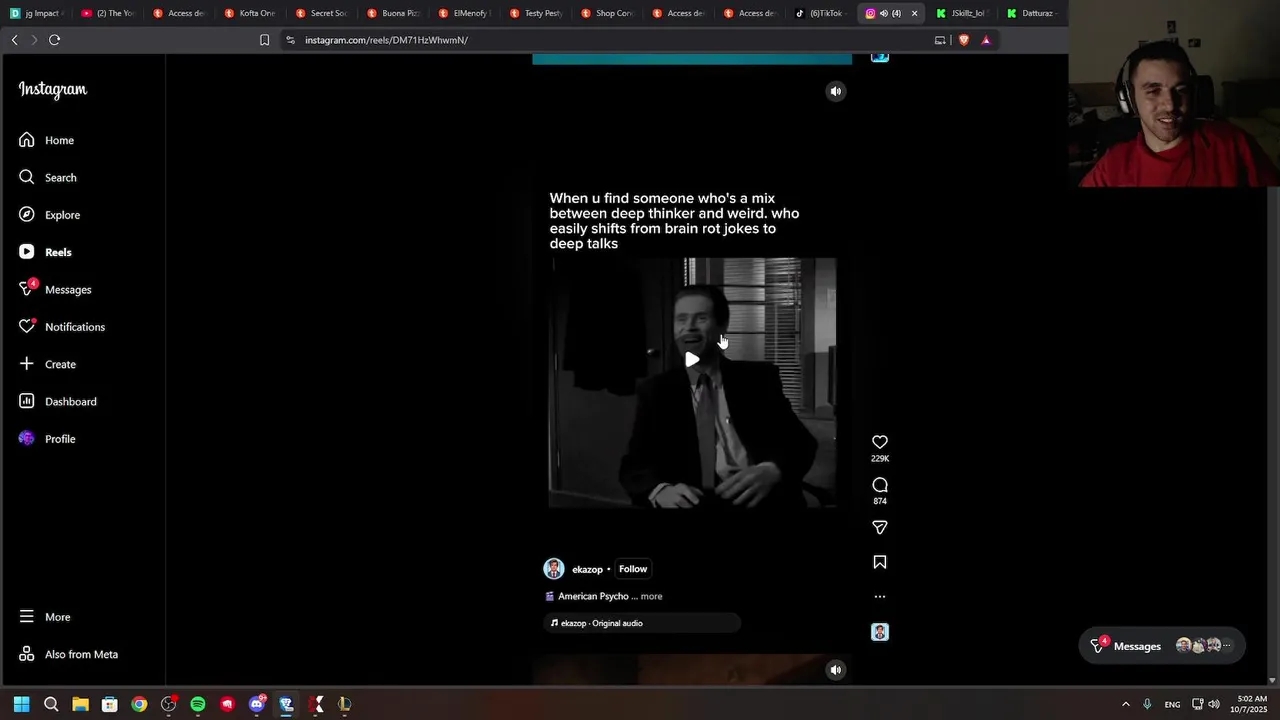Switch to Shop Comp tab
Screen dimensions: 1280x720
607,13
